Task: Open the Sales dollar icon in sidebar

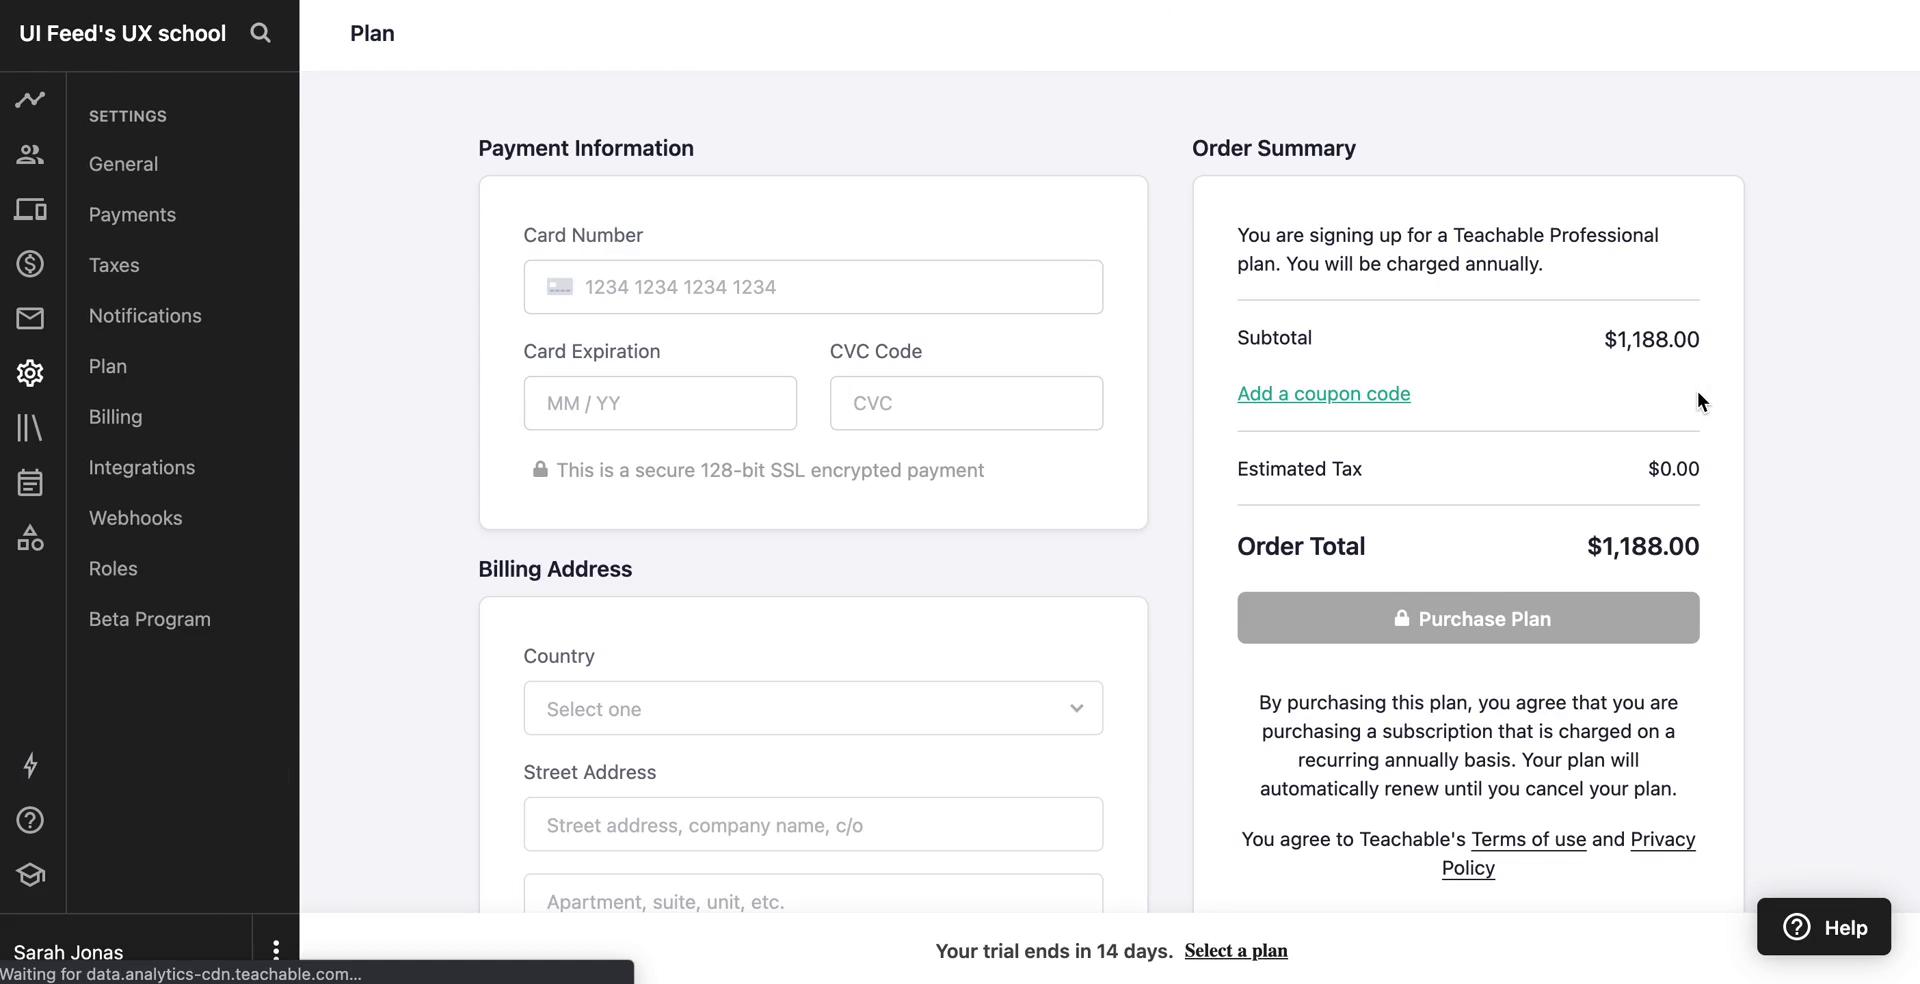Action: (30, 264)
